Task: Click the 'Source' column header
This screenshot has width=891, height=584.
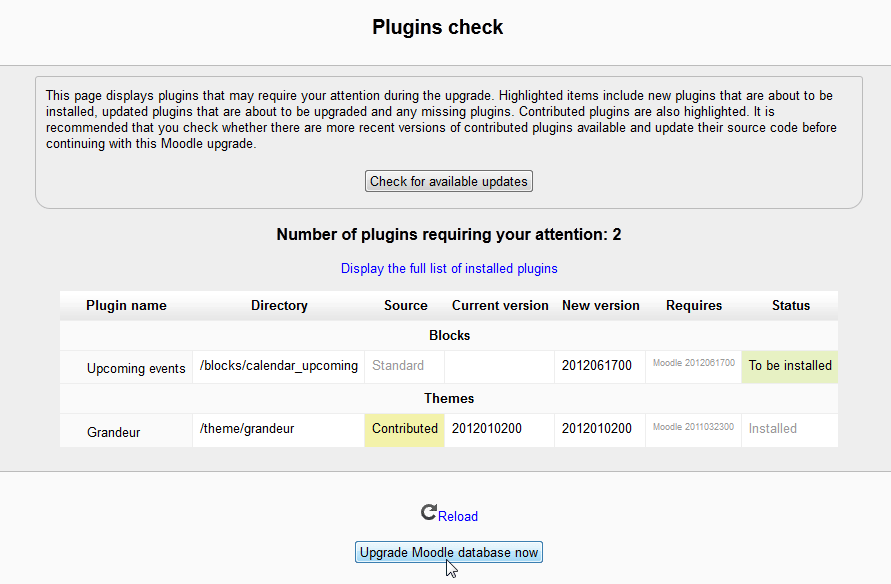Action: point(405,305)
